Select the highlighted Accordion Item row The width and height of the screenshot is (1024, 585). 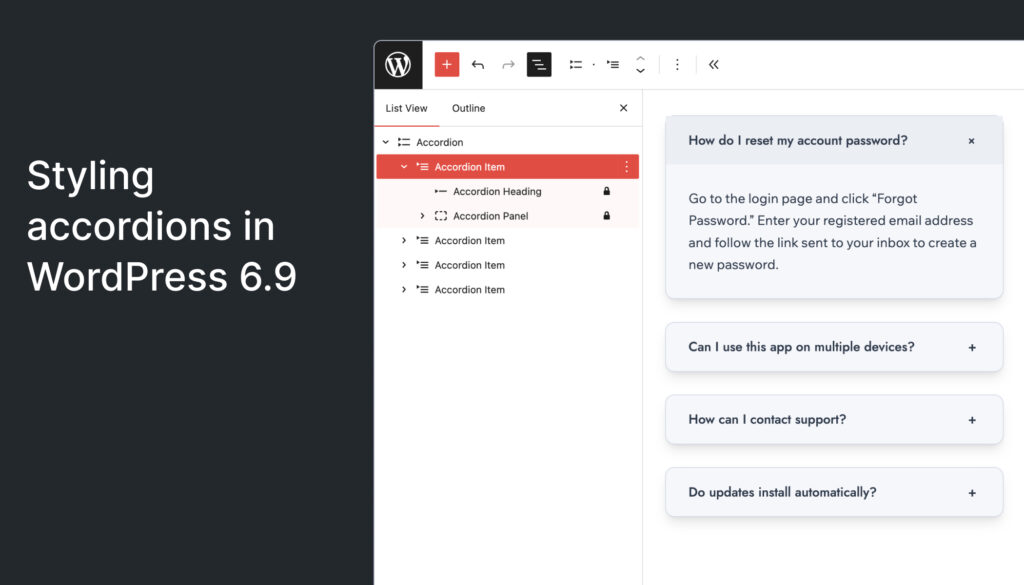click(507, 167)
